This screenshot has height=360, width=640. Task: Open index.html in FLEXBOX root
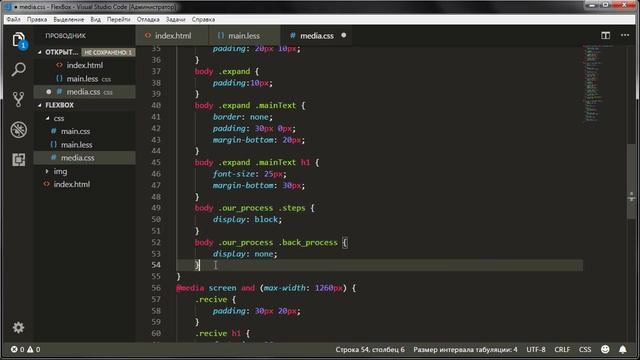pyautogui.click(x=84, y=184)
